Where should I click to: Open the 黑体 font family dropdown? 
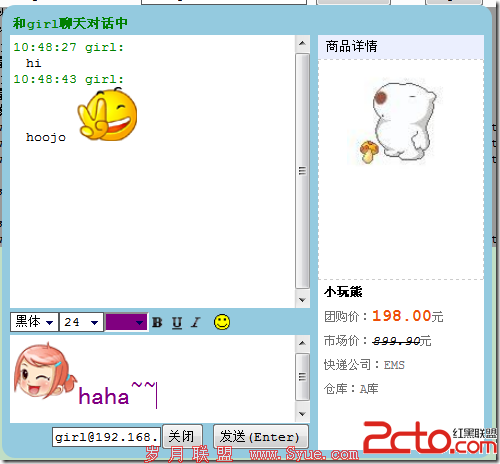pyautogui.click(x=34, y=322)
